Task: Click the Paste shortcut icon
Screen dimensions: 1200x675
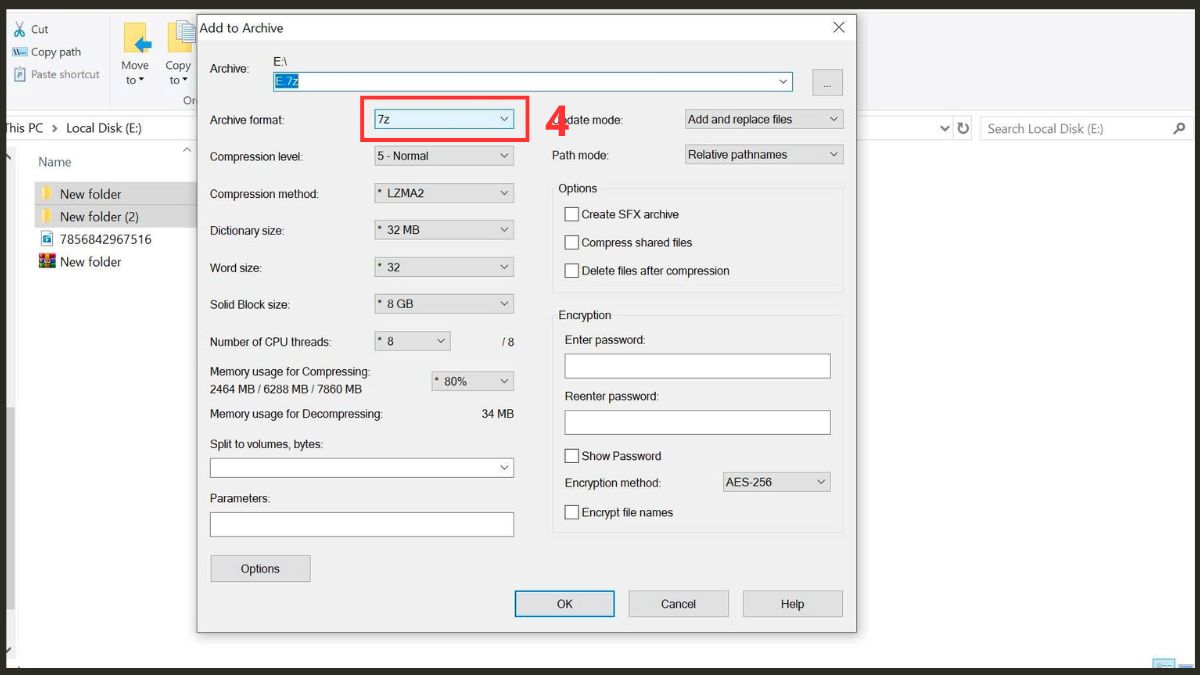Action: tap(20, 74)
